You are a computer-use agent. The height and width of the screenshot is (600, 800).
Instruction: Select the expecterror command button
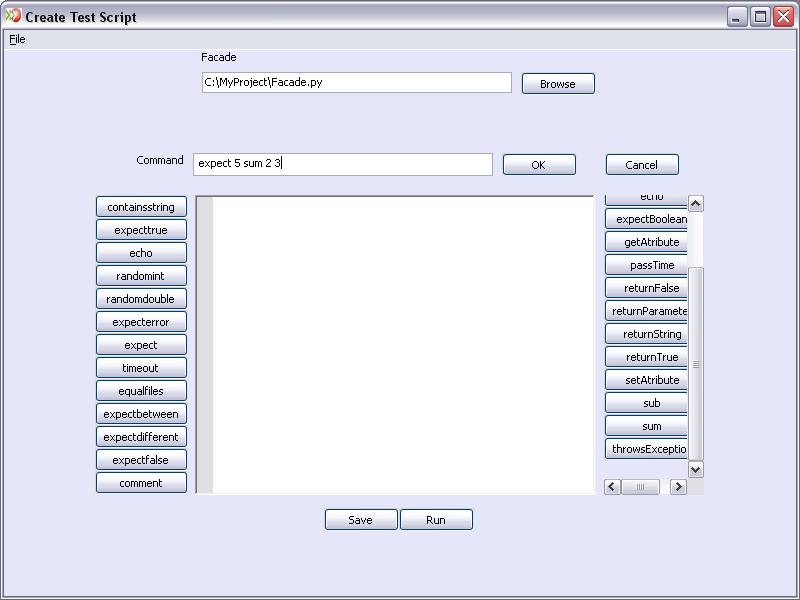[x=141, y=322]
